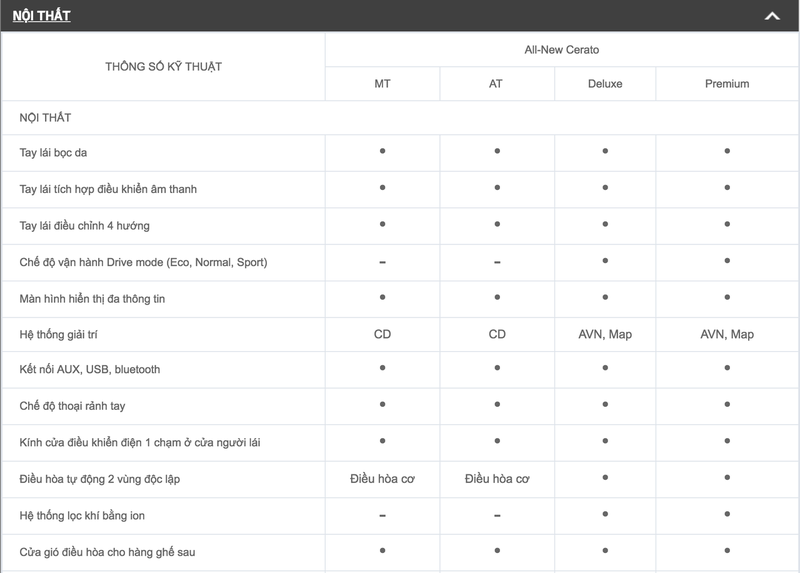Click MT dash for Hệ thống lọc khí
The width and height of the screenshot is (800, 573).
point(382,516)
